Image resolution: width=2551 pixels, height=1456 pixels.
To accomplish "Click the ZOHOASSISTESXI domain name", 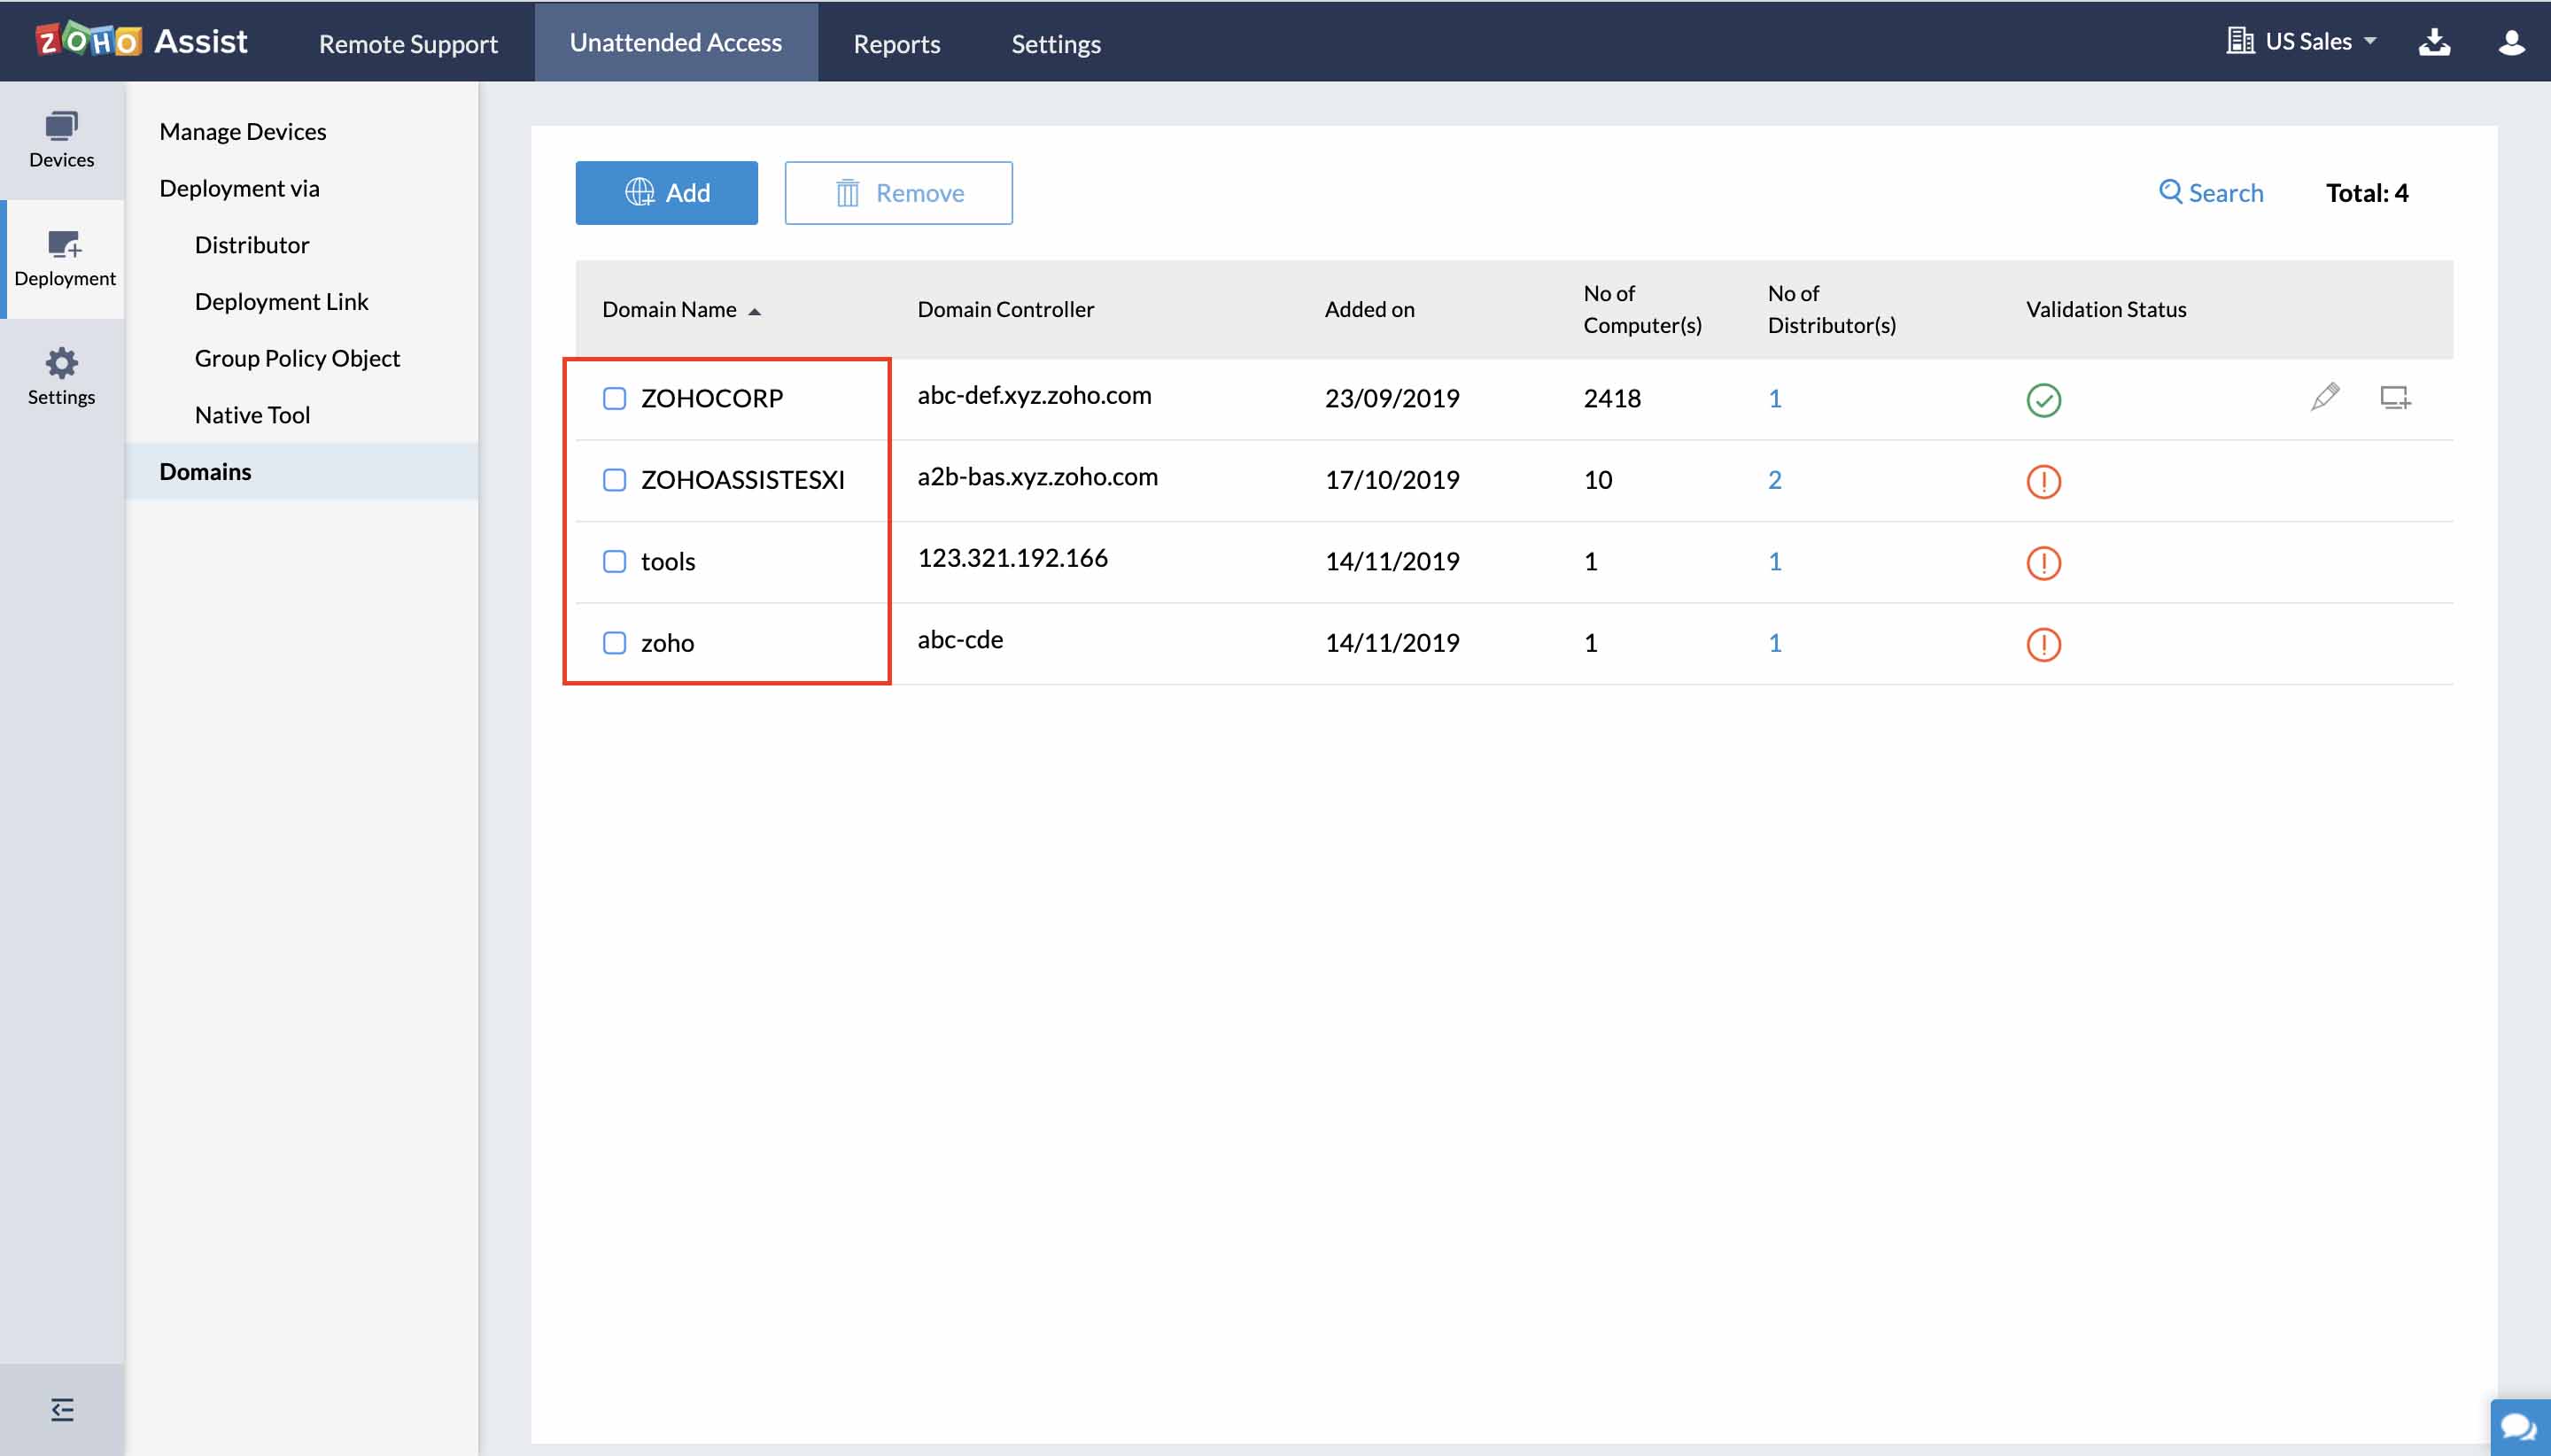I will point(742,480).
